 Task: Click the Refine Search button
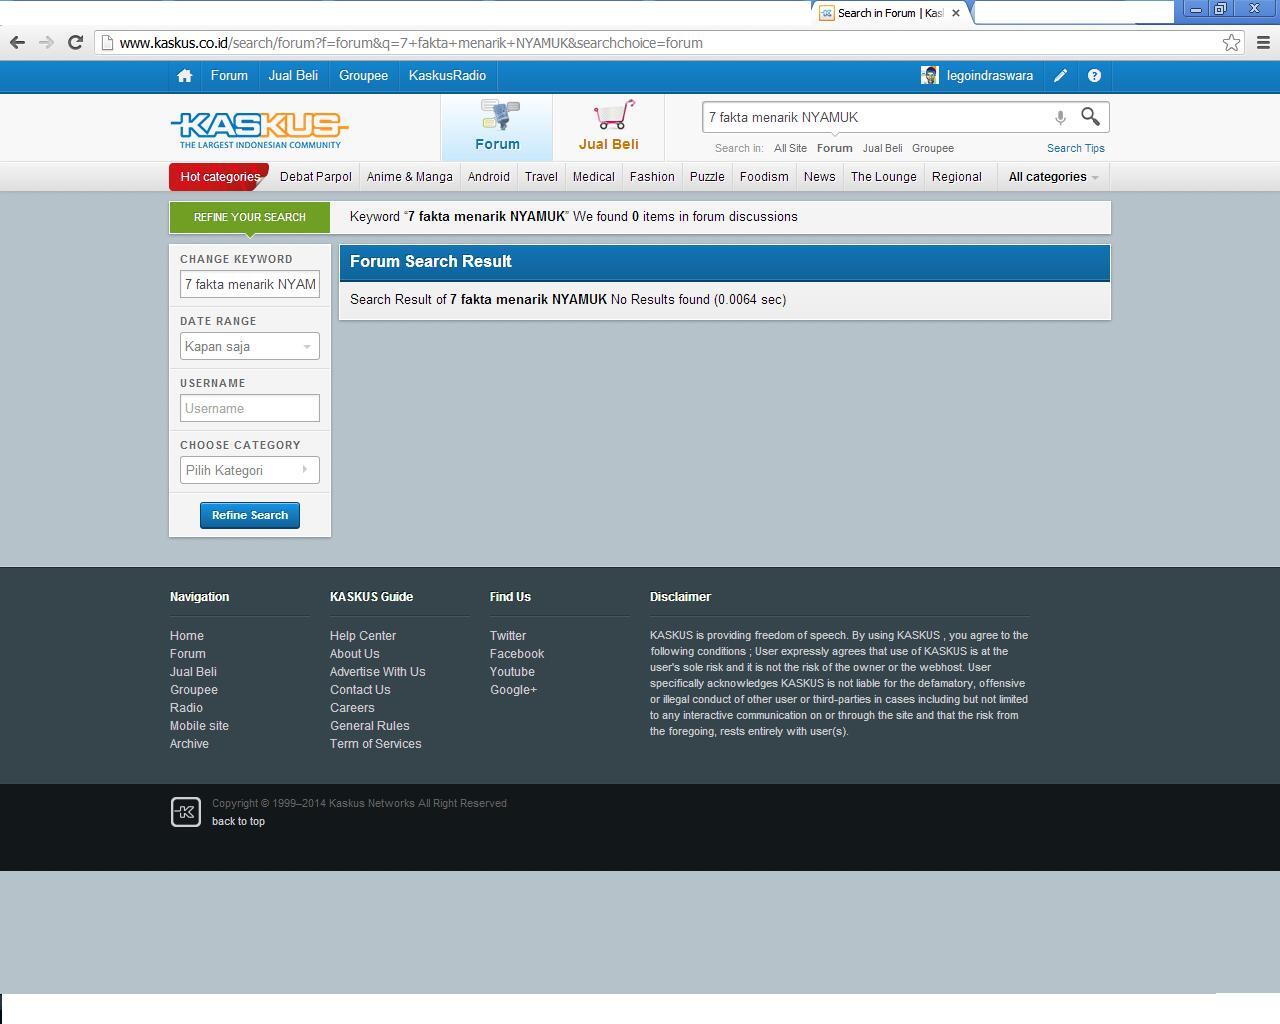[x=250, y=515]
